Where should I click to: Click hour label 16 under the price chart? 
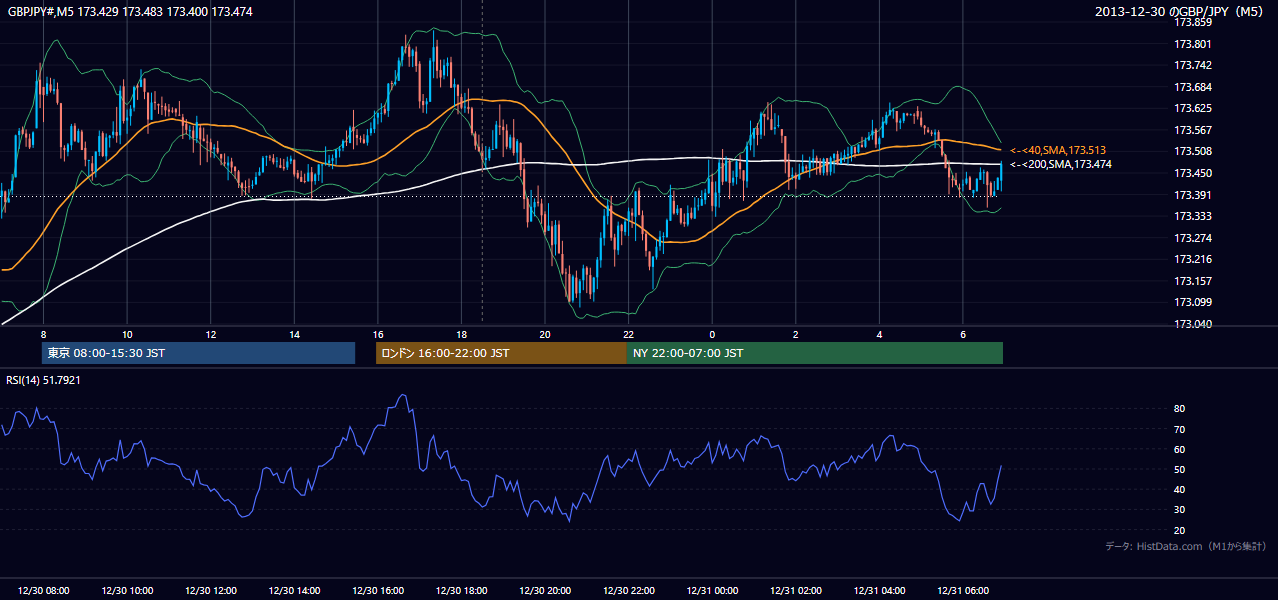(x=378, y=334)
